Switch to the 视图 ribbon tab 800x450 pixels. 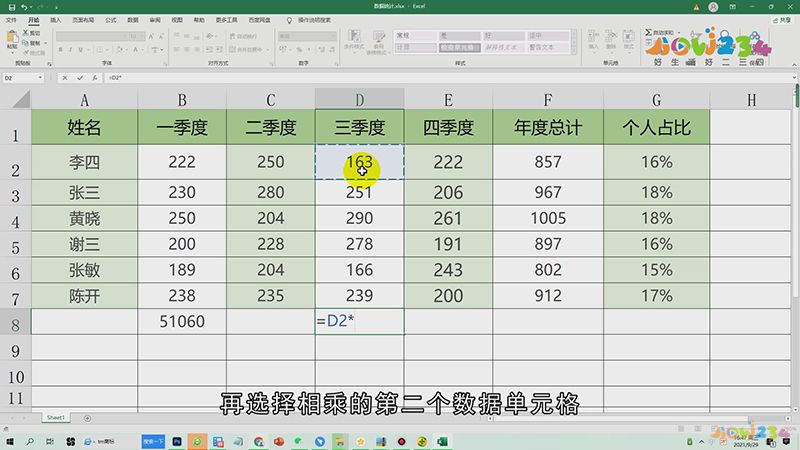[177, 20]
